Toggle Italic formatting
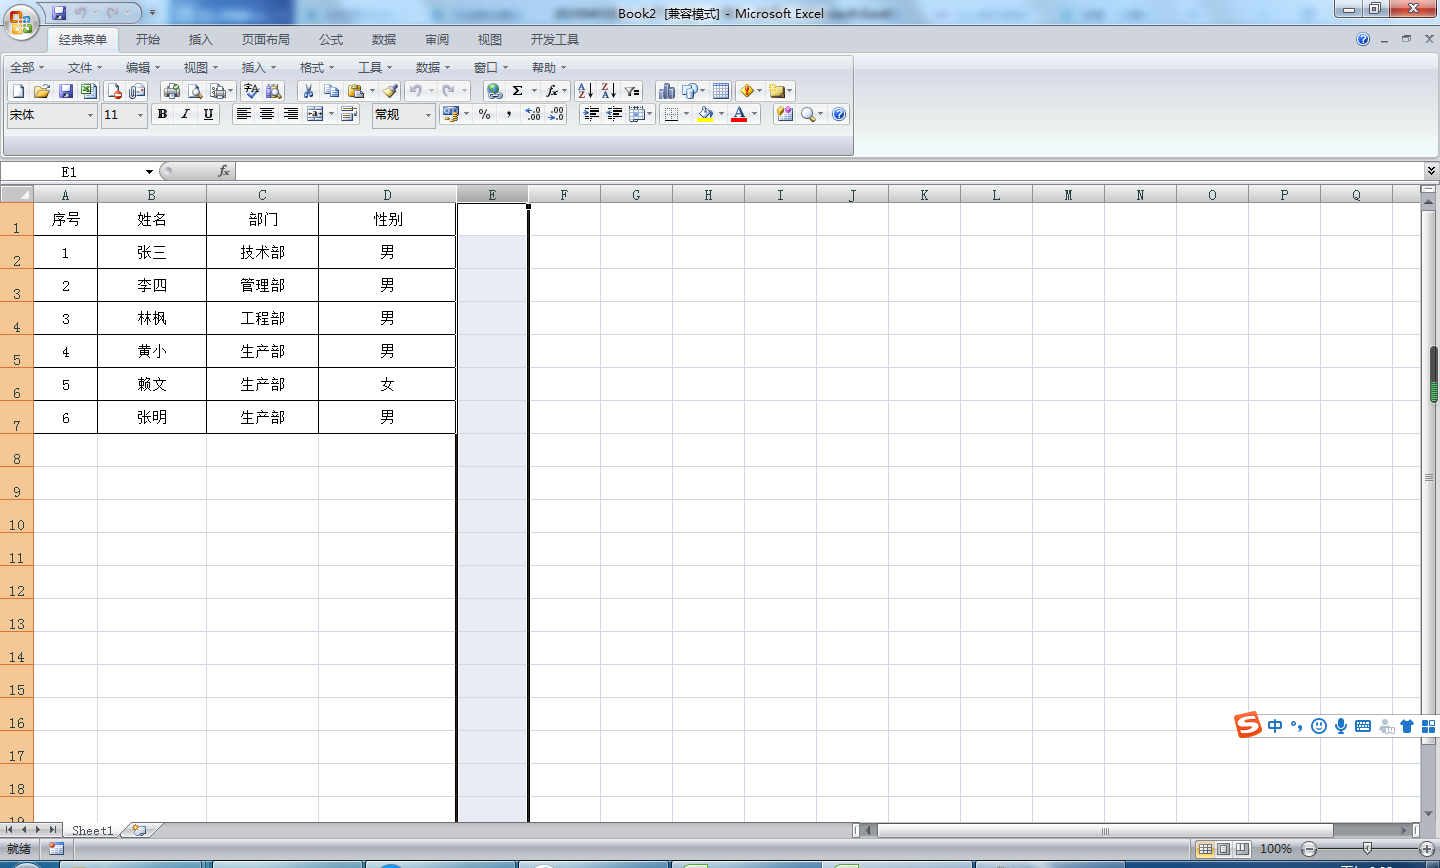 click(185, 115)
